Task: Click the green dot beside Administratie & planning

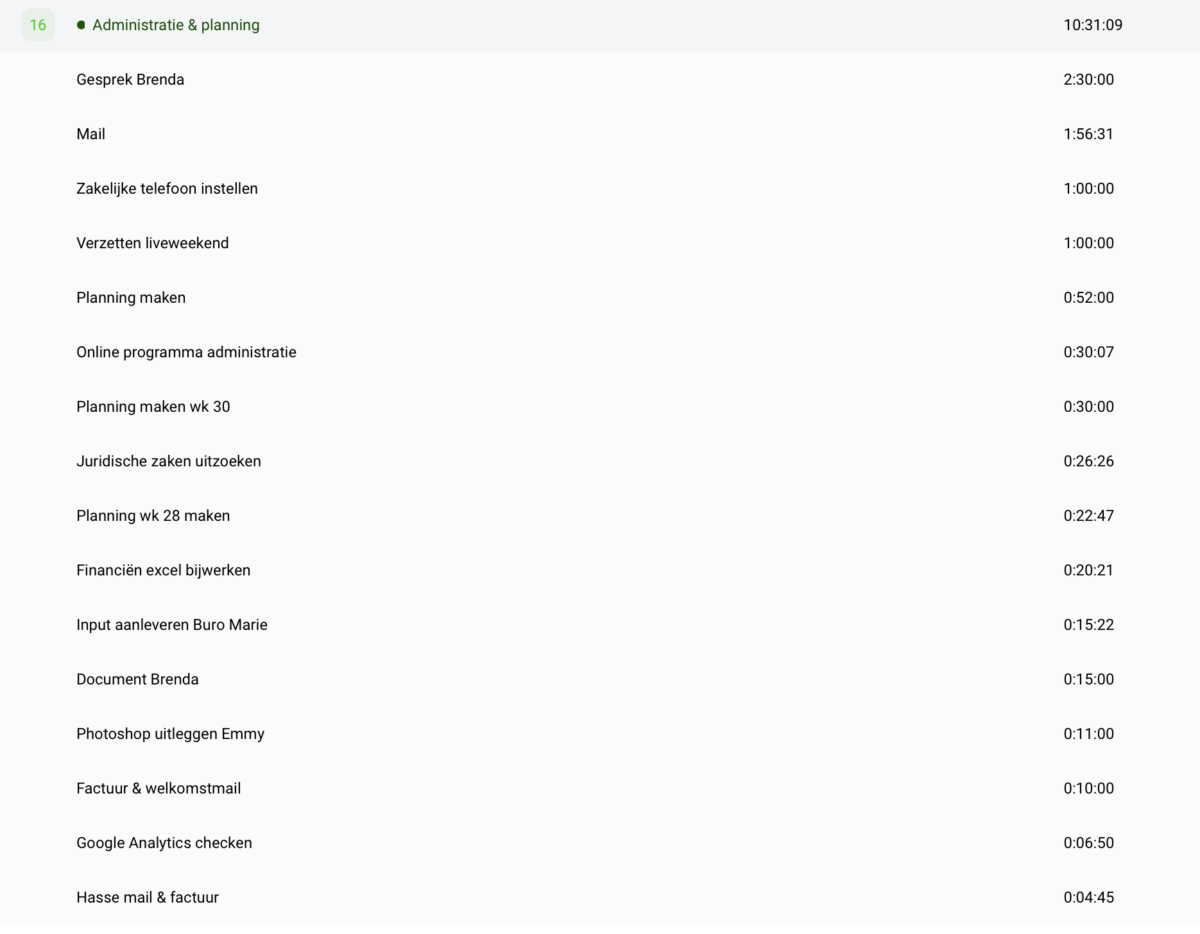Action: pyautogui.click(x=81, y=25)
